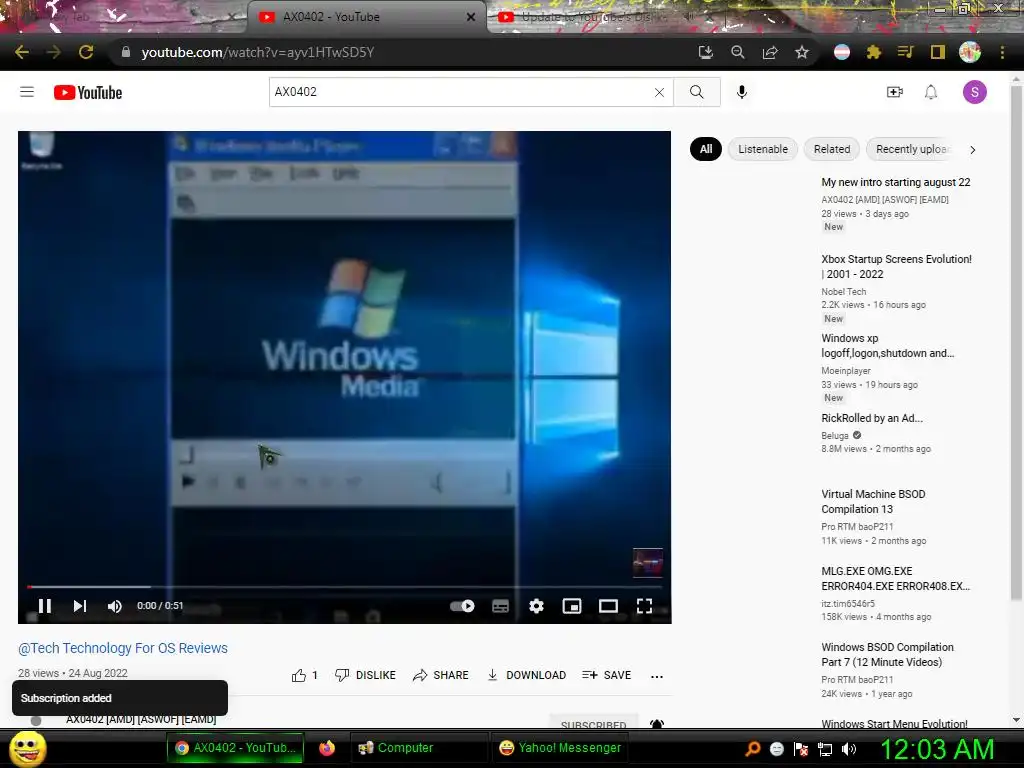Open Xbox Startup Screens Evolution video
Screen dimensions: 1024x768
[x=896, y=266]
